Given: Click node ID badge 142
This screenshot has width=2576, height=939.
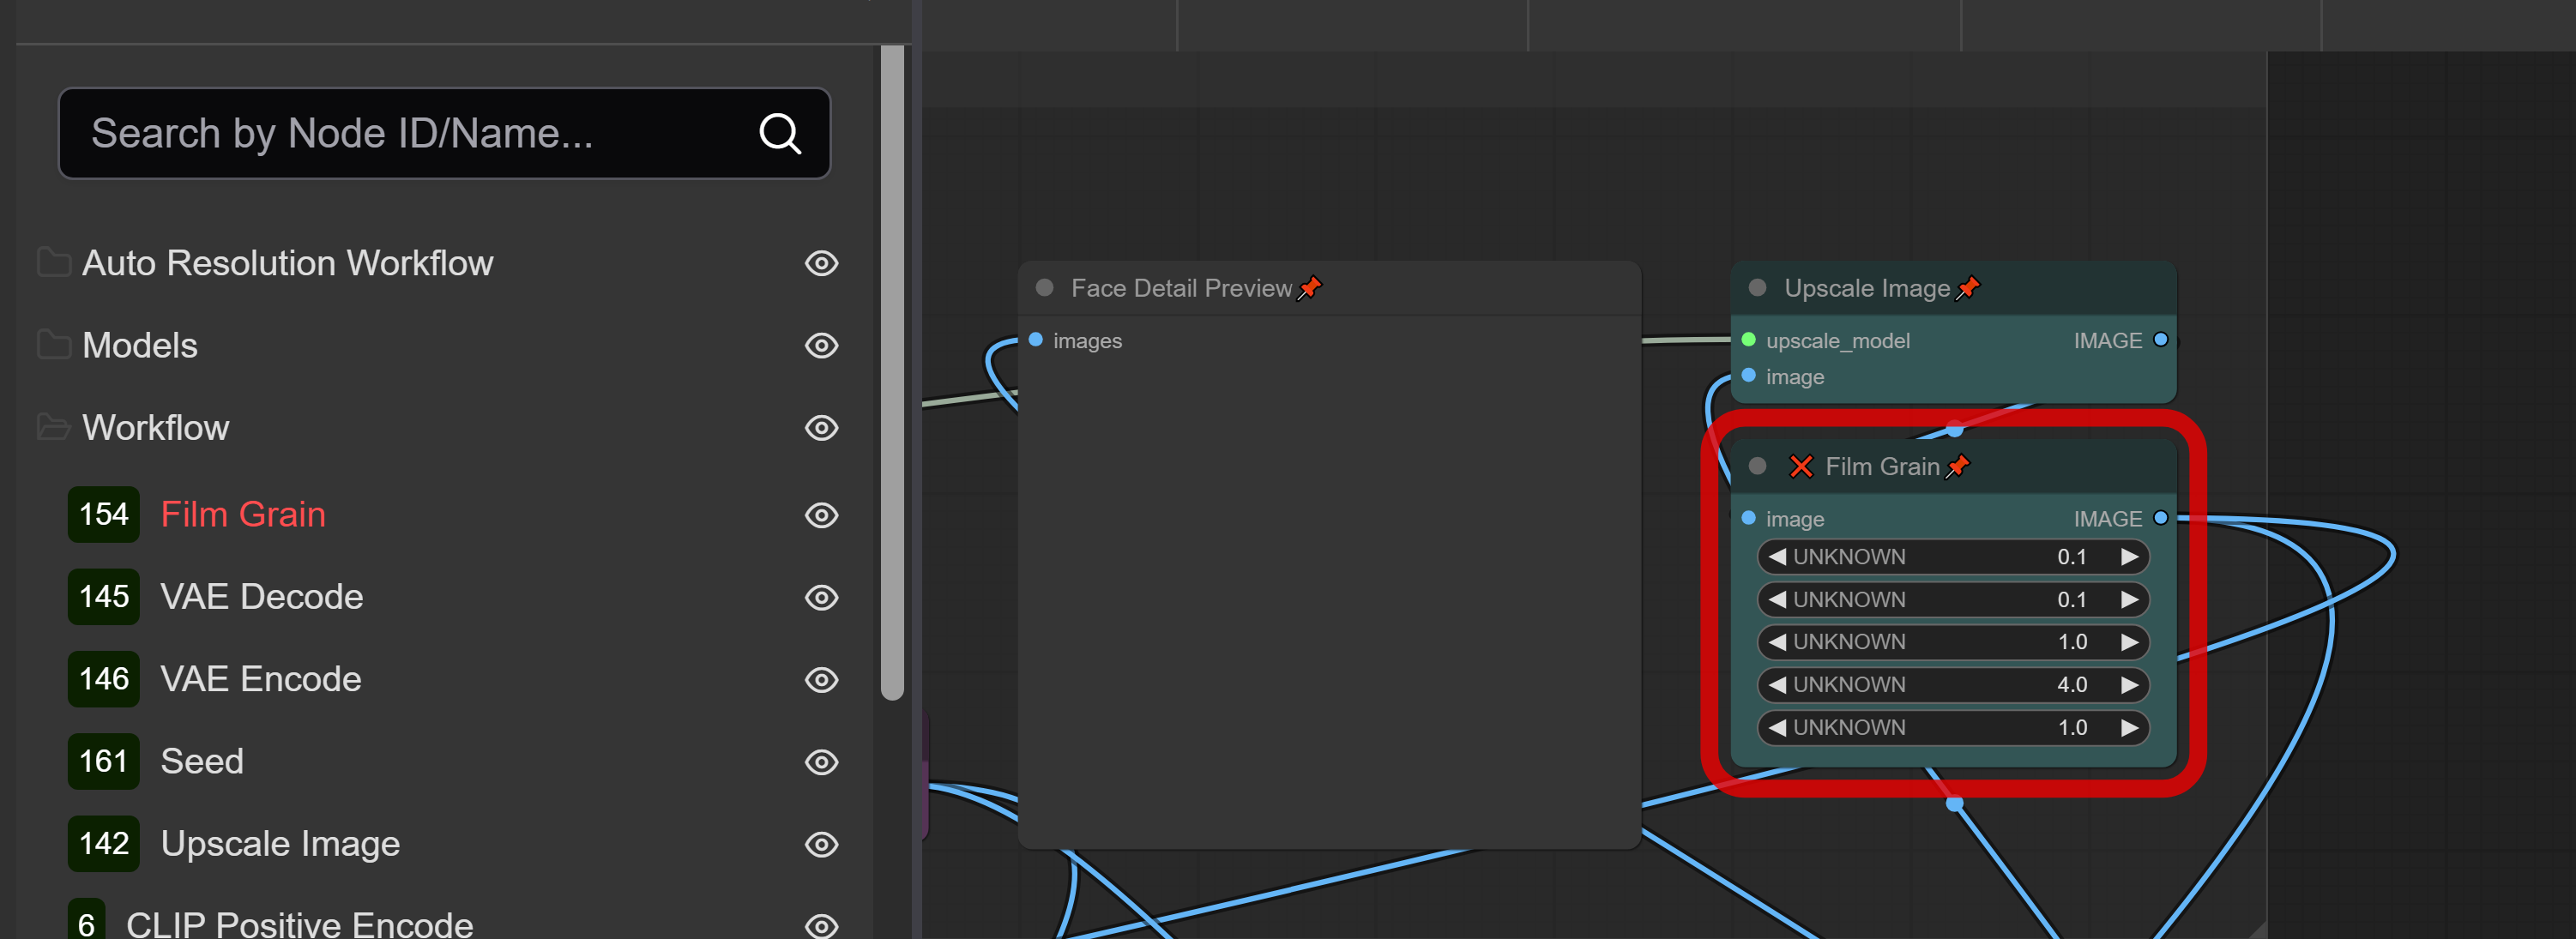Looking at the screenshot, I should 104,843.
